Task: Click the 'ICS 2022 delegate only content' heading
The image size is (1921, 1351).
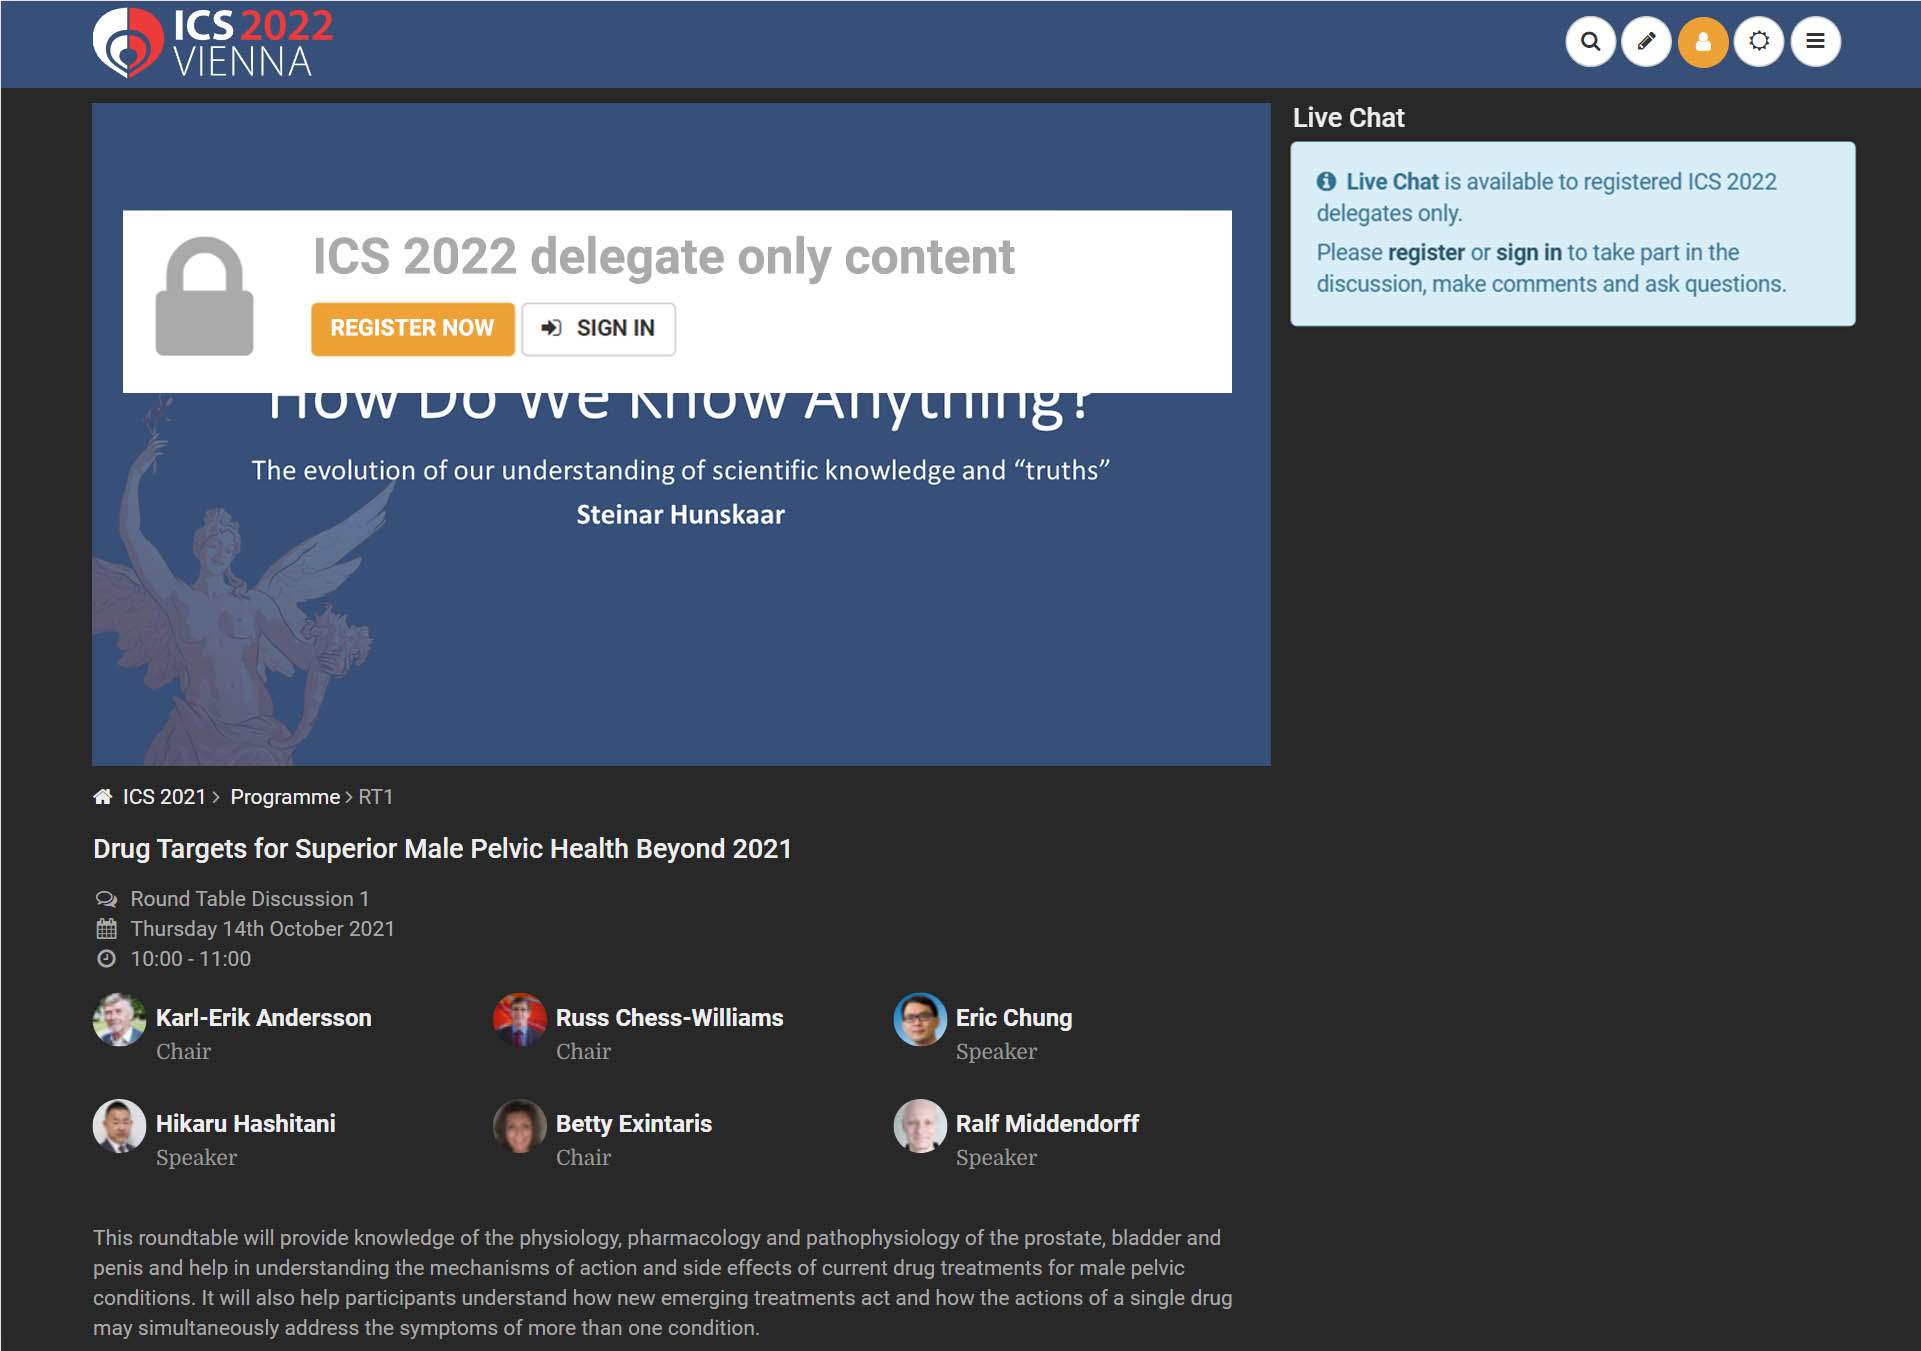Action: point(664,258)
